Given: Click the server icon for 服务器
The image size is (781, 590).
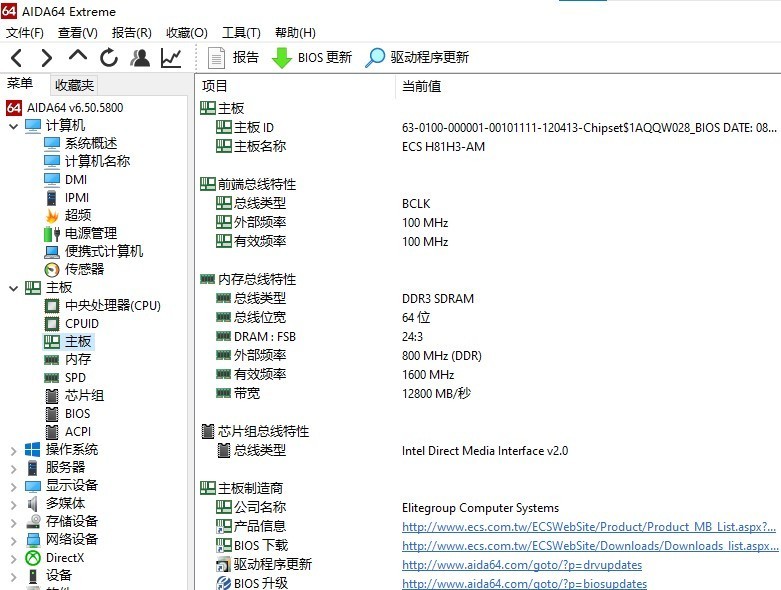Looking at the screenshot, I should click(x=32, y=468).
